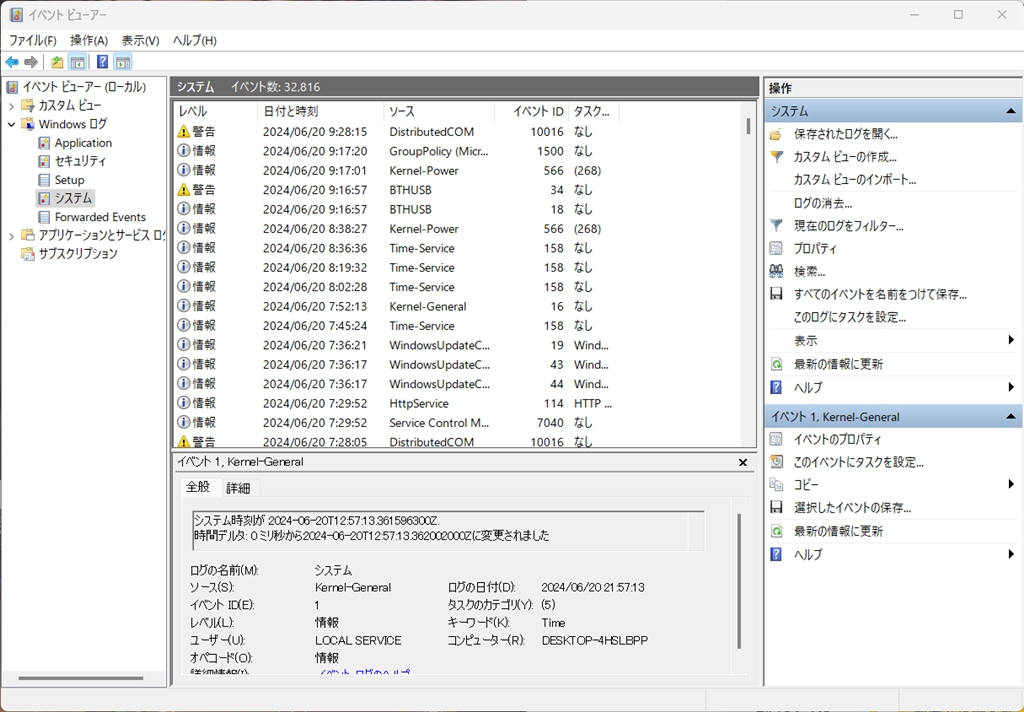Image resolution: width=1024 pixels, height=712 pixels.
Task: Sort by the イベント ID column header
Action: pos(532,112)
